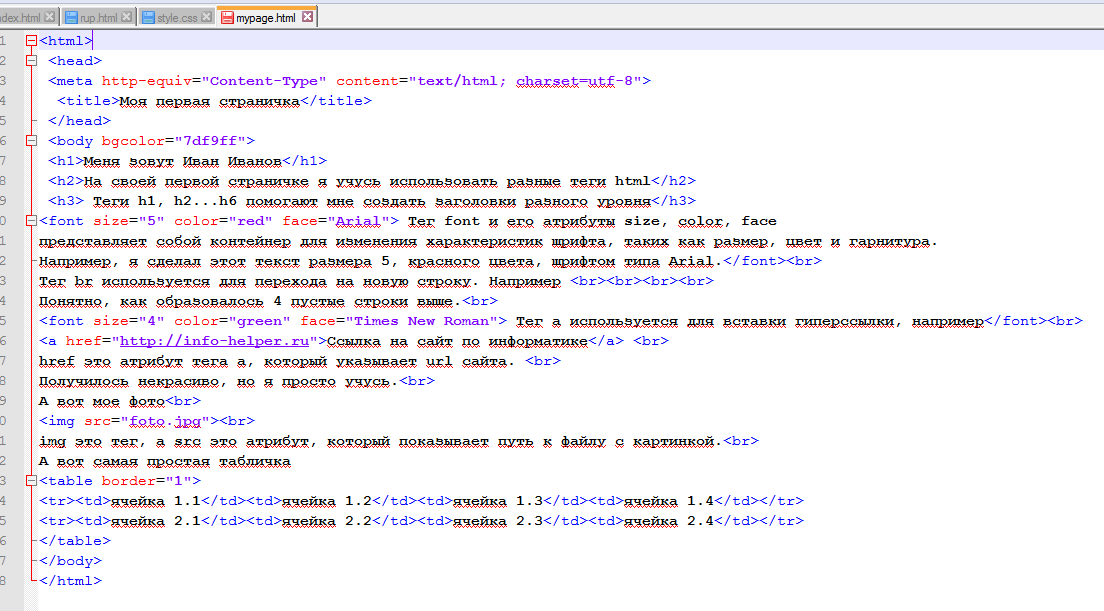Select the mypage.html tab

(265, 18)
